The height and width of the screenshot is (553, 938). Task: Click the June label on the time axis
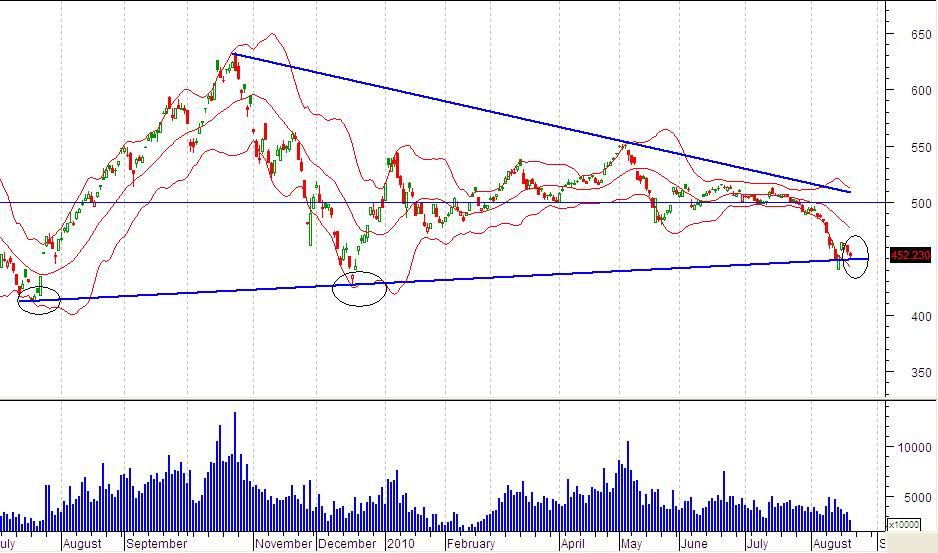693,544
